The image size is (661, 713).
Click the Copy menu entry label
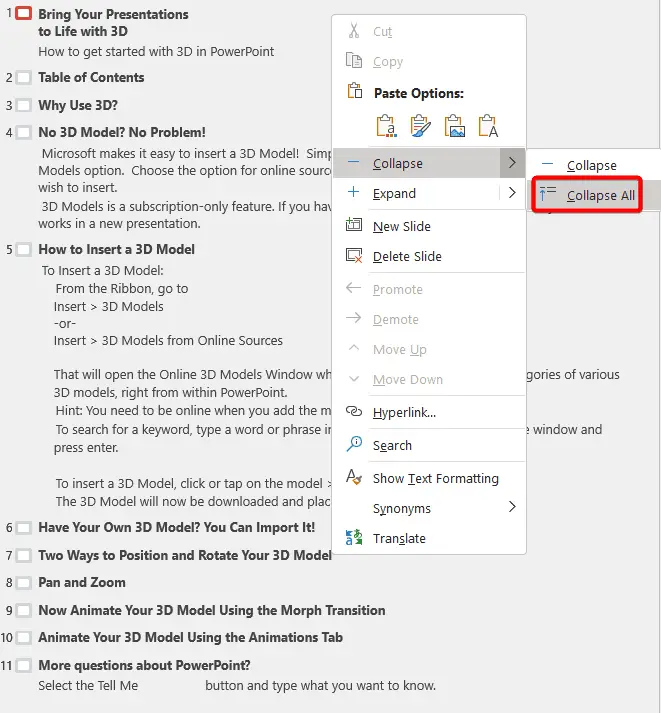[x=388, y=62]
